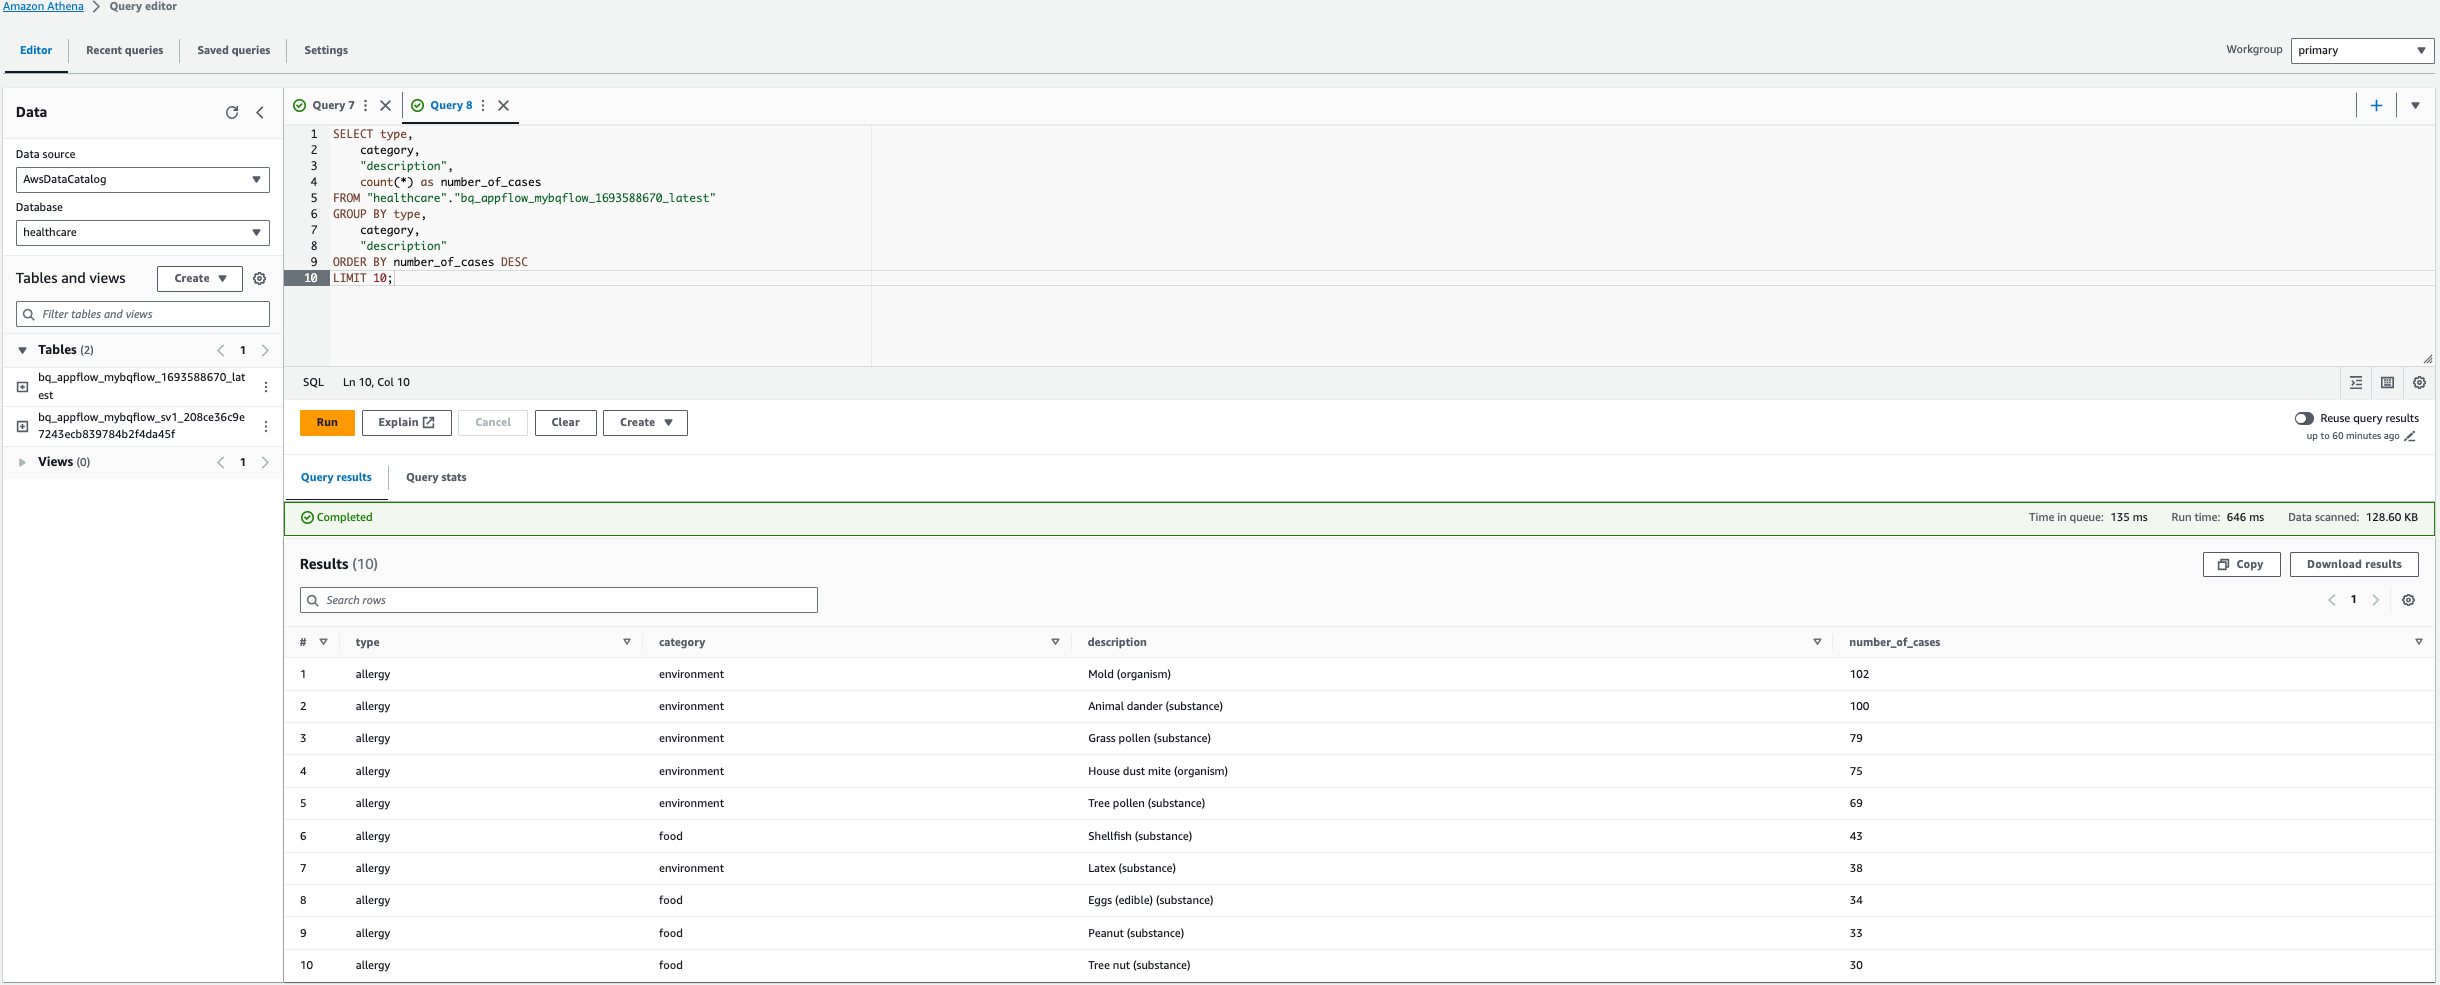The width and height of the screenshot is (2440, 985).
Task: Click the Tables and views settings gear
Action: click(x=259, y=278)
